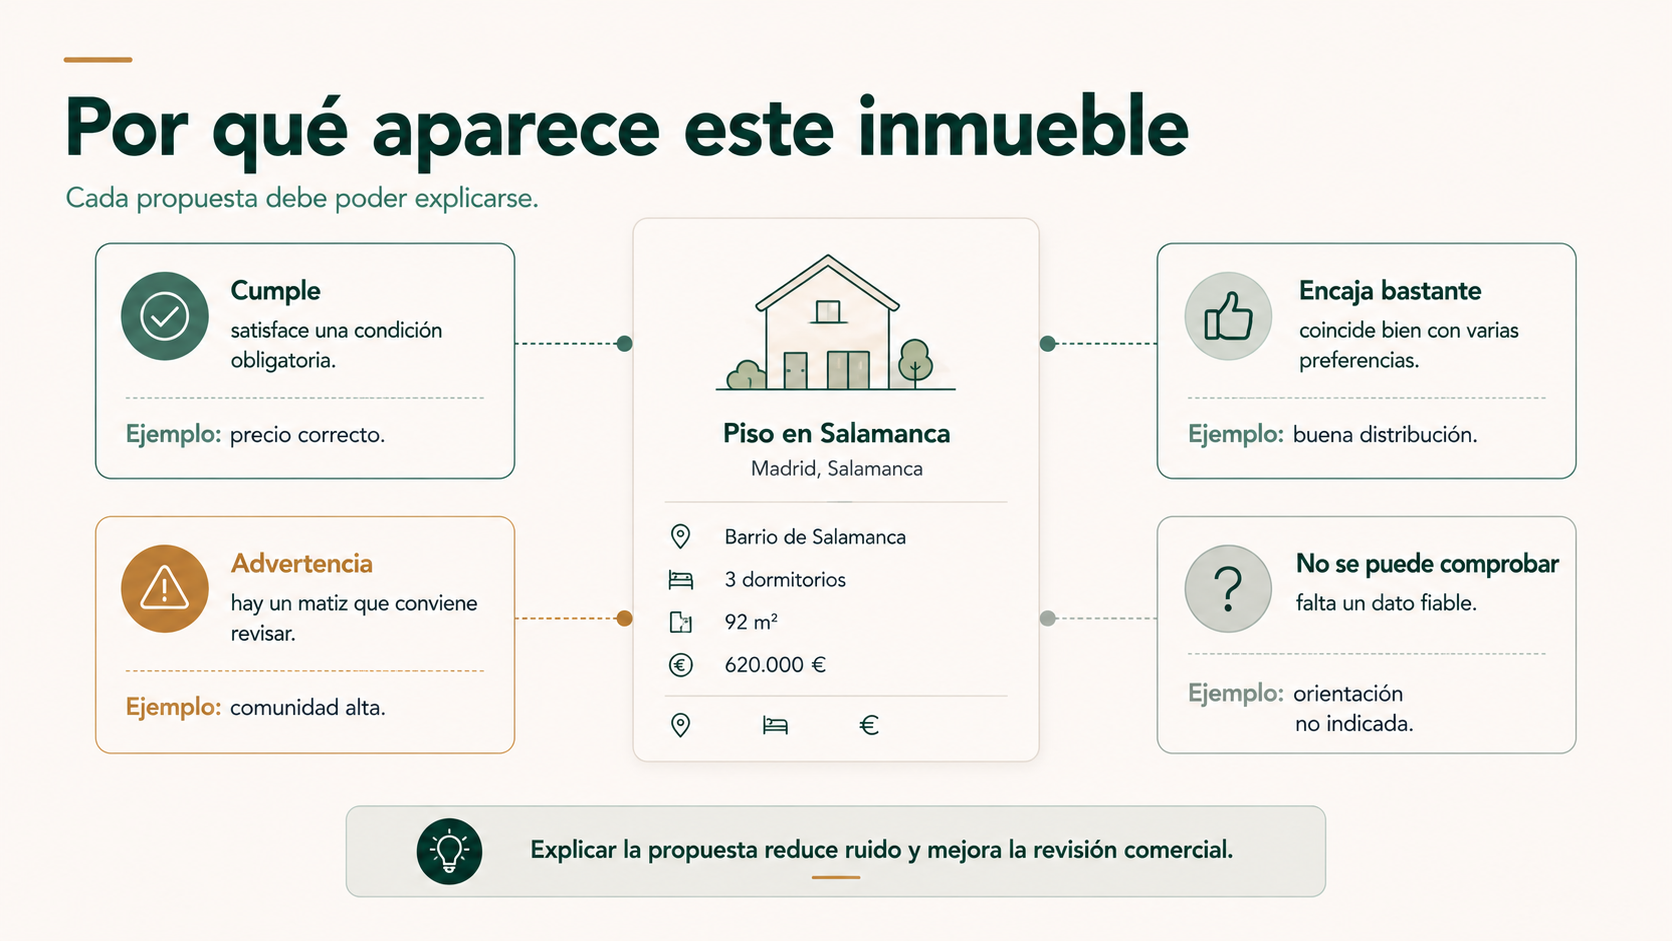Click the example 'orientación no indicada.'

pos(1354,709)
